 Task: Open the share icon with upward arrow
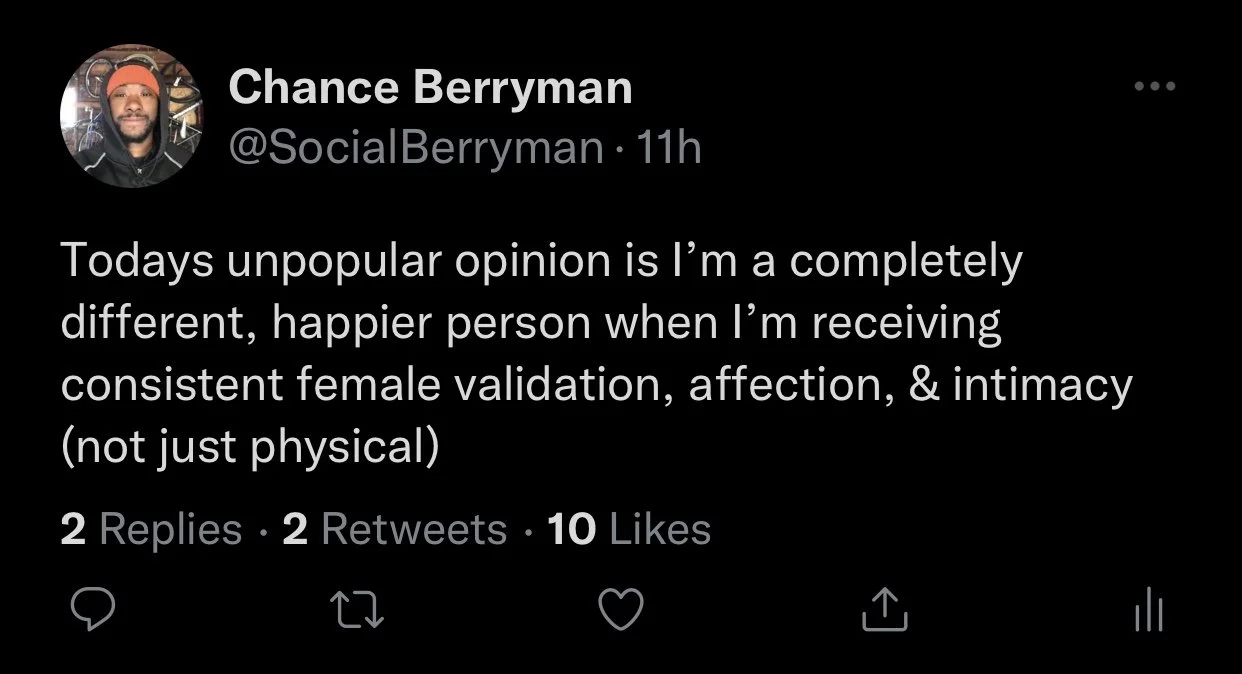[884, 608]
